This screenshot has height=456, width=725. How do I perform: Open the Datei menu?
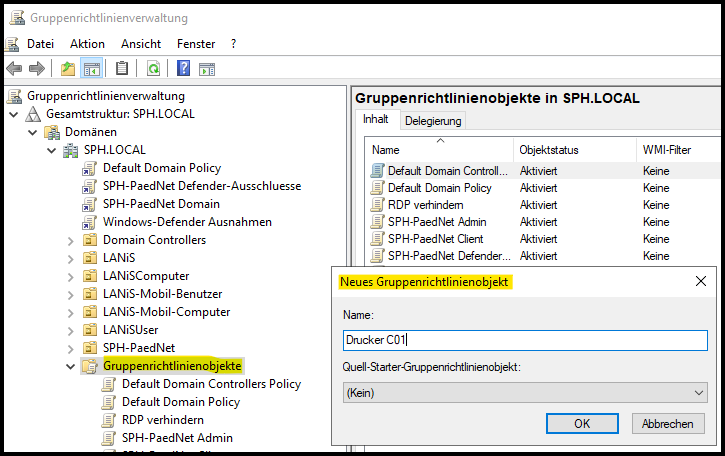click(40, 44)
